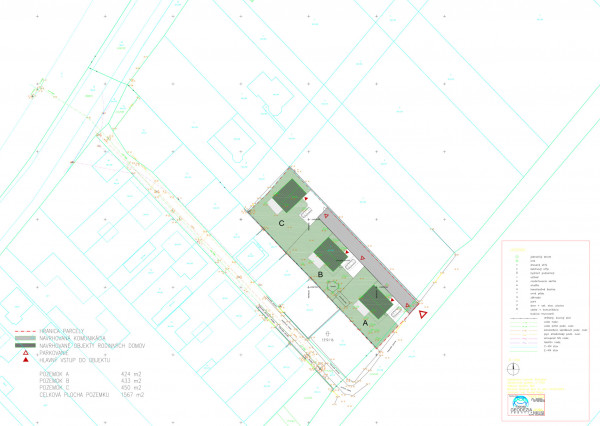This screenshot has width=600, height=426.
Task: Click the light green proposed road legend swatch
Action: tap(25, 338)
